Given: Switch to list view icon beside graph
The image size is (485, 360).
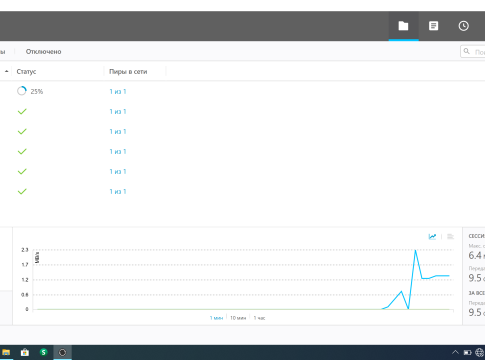Looking at the screenshot, I should [x=450, y=237].
